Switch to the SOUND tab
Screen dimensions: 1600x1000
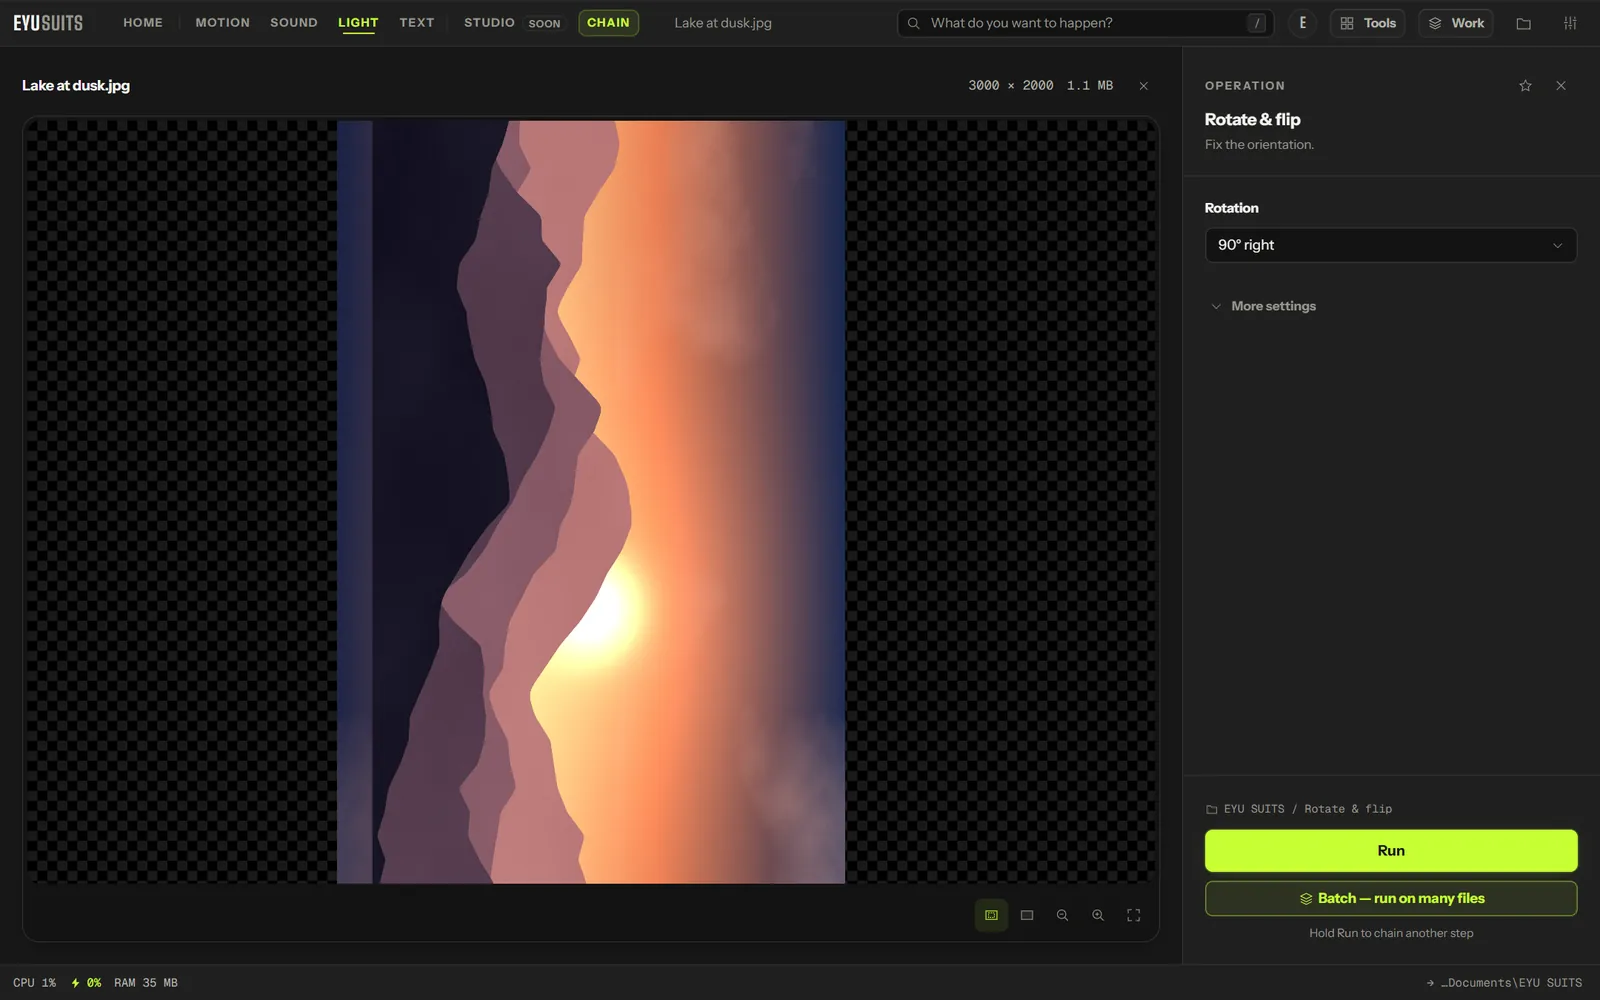(294, 23)
